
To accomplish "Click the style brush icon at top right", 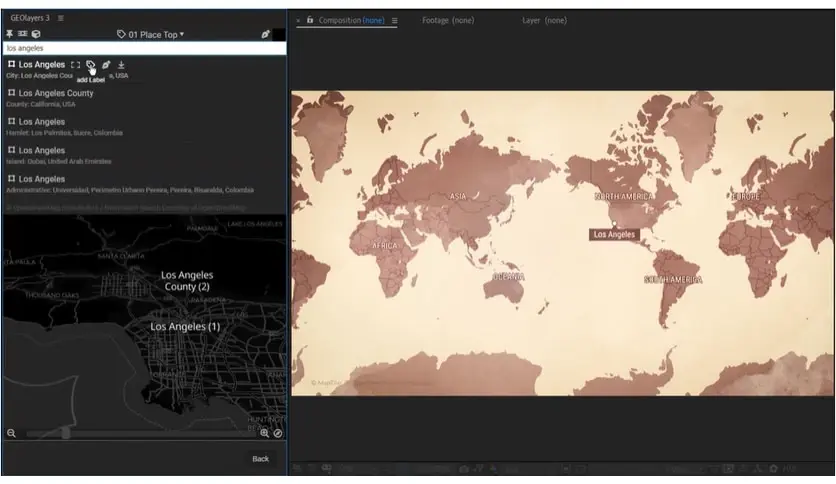I will pos(266,34).
